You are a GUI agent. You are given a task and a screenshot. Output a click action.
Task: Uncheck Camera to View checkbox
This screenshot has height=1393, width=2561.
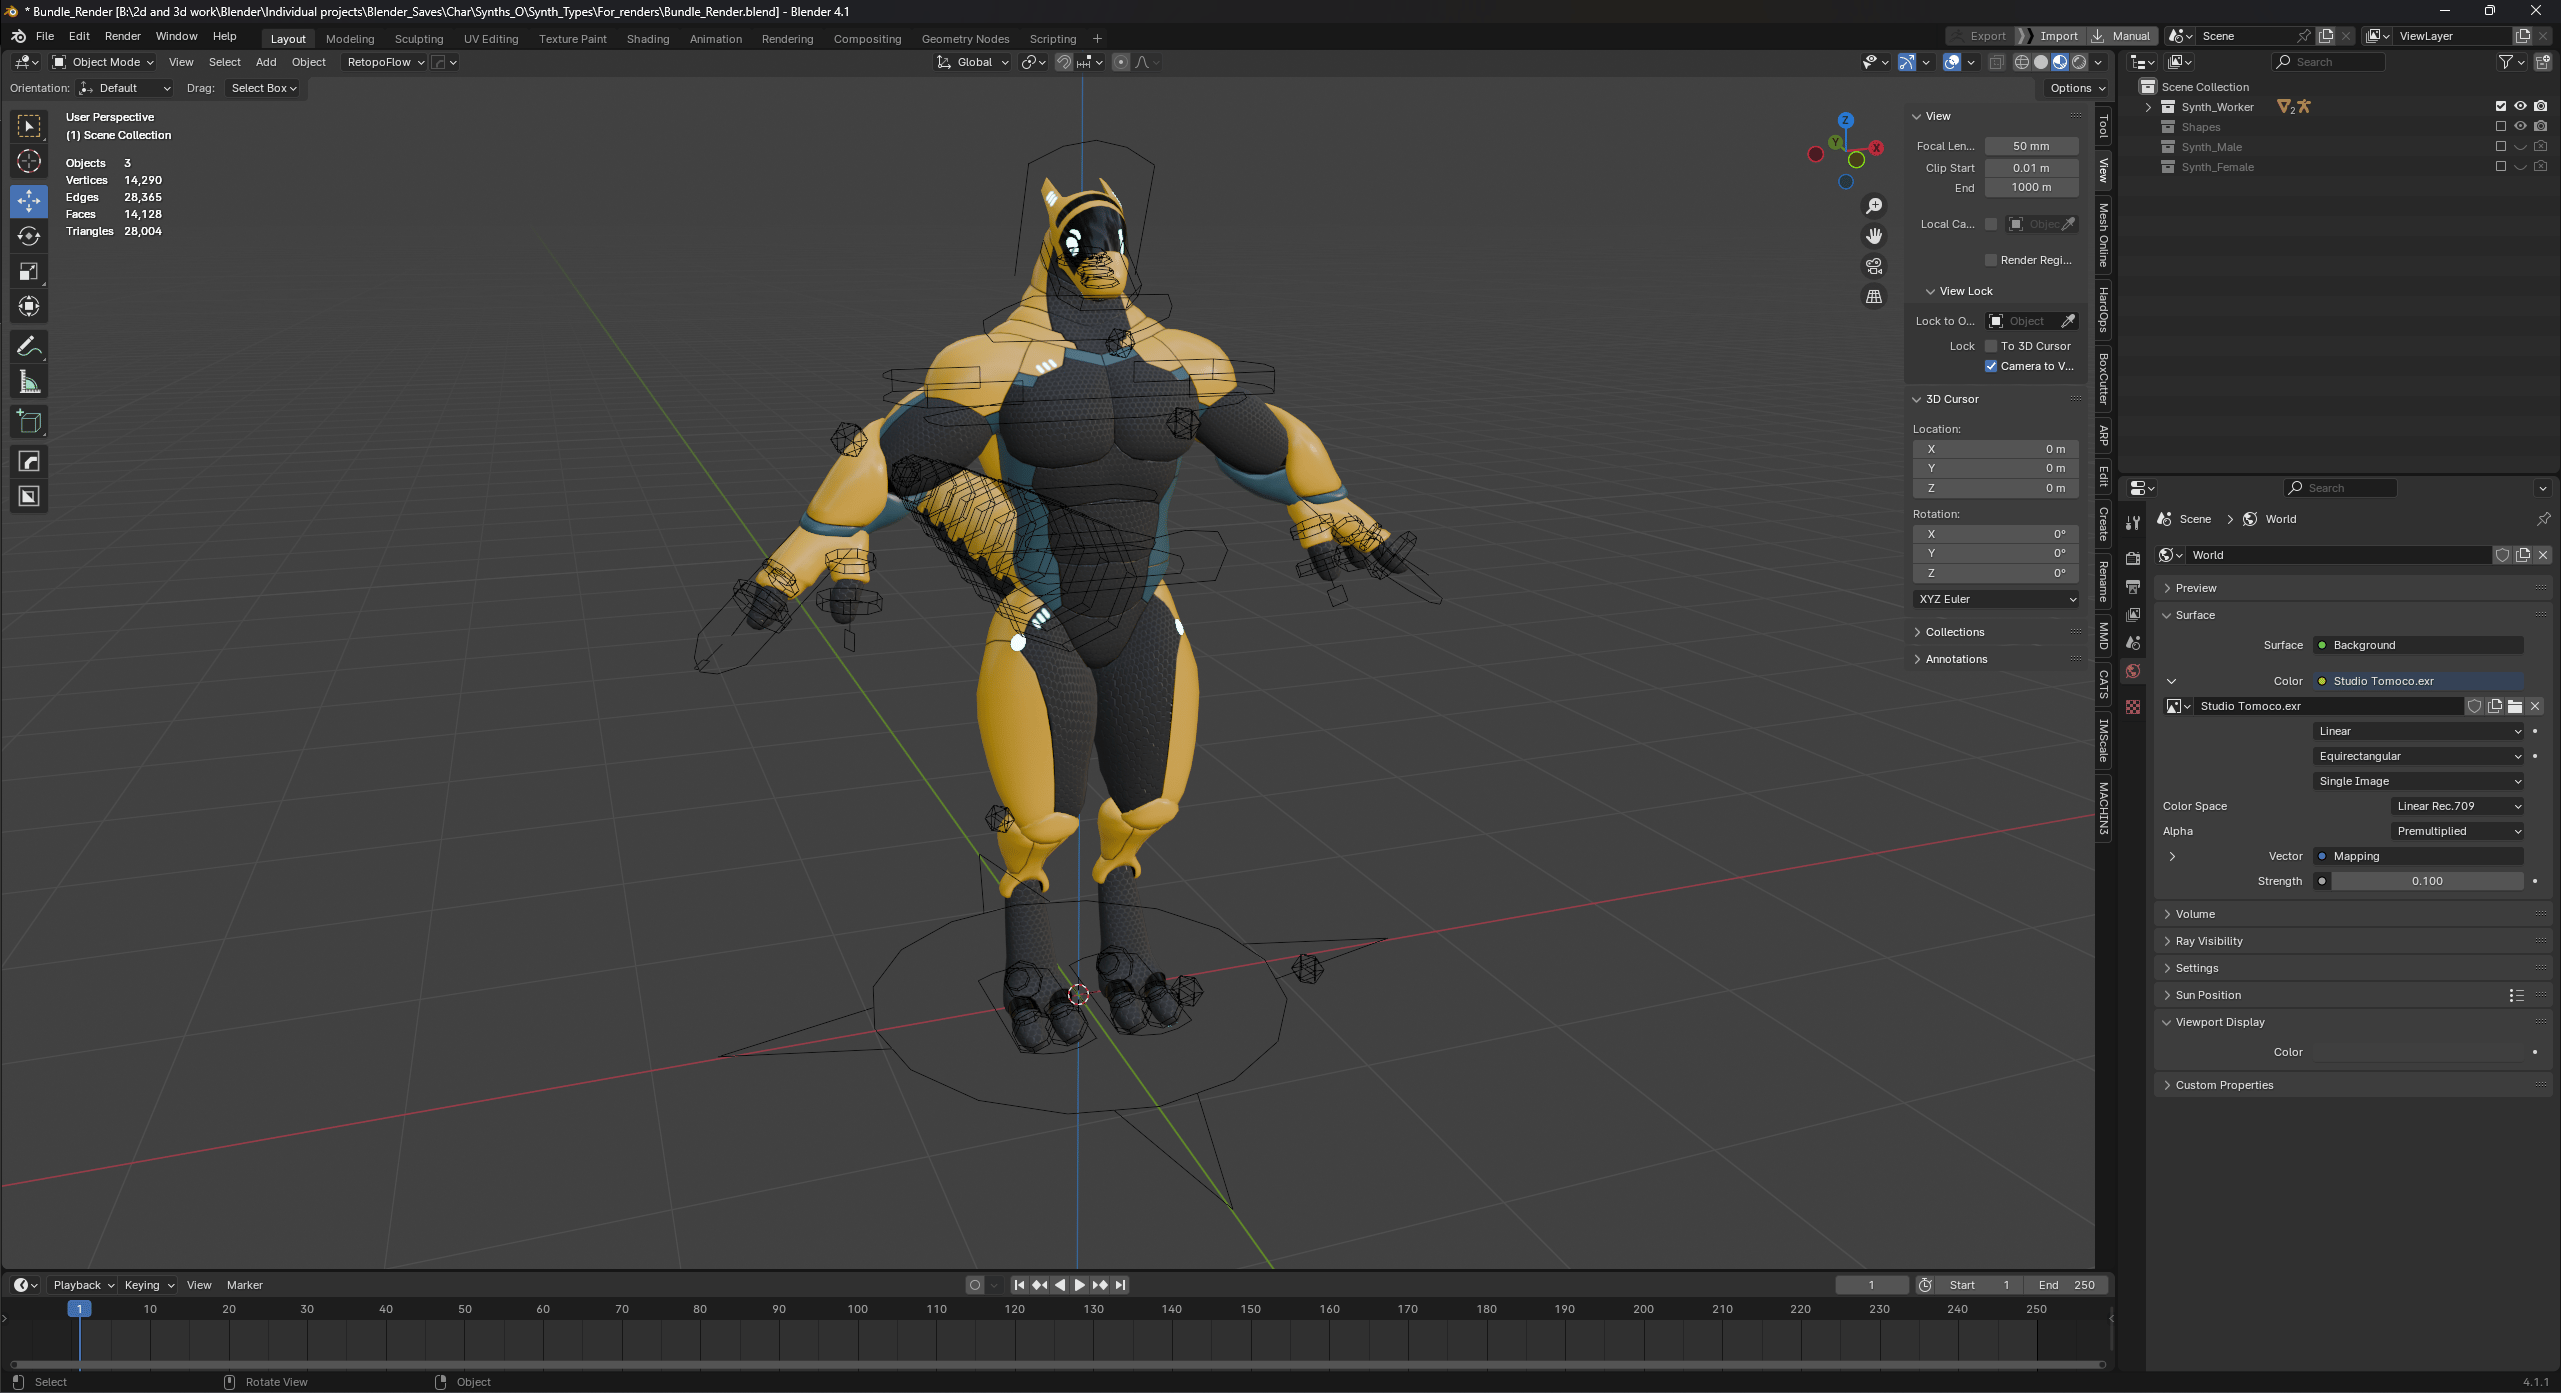tap(1990, 366)
